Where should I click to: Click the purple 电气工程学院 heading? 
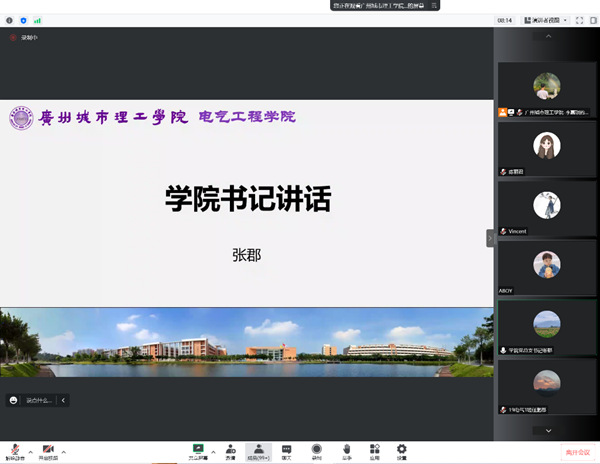click(x=247, y=117)
